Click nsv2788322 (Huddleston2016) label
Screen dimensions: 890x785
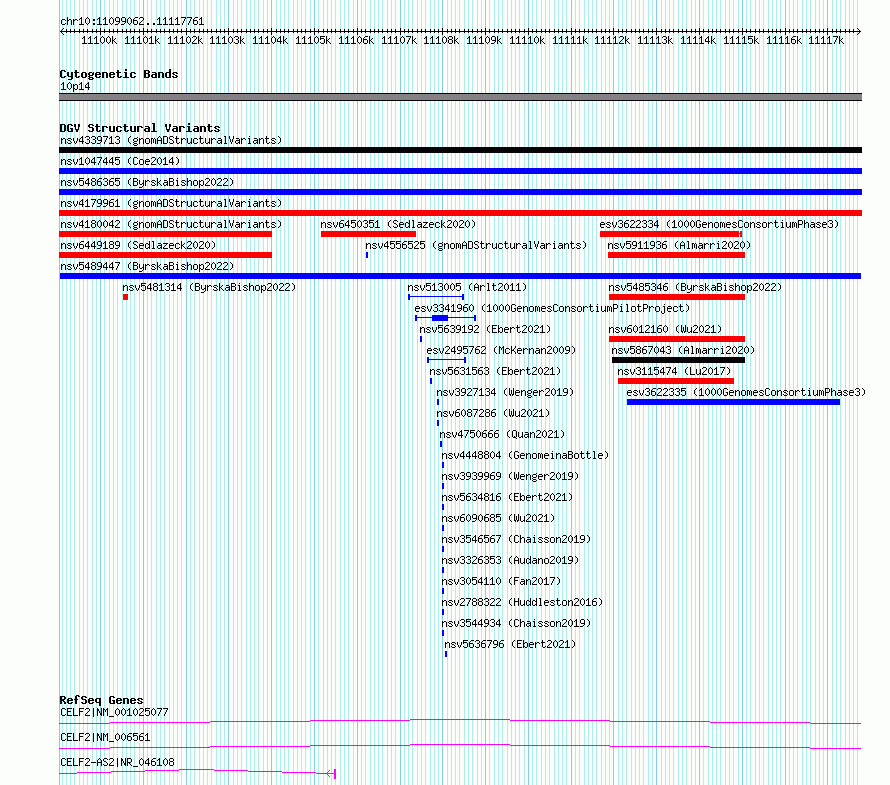coord(522,602)
